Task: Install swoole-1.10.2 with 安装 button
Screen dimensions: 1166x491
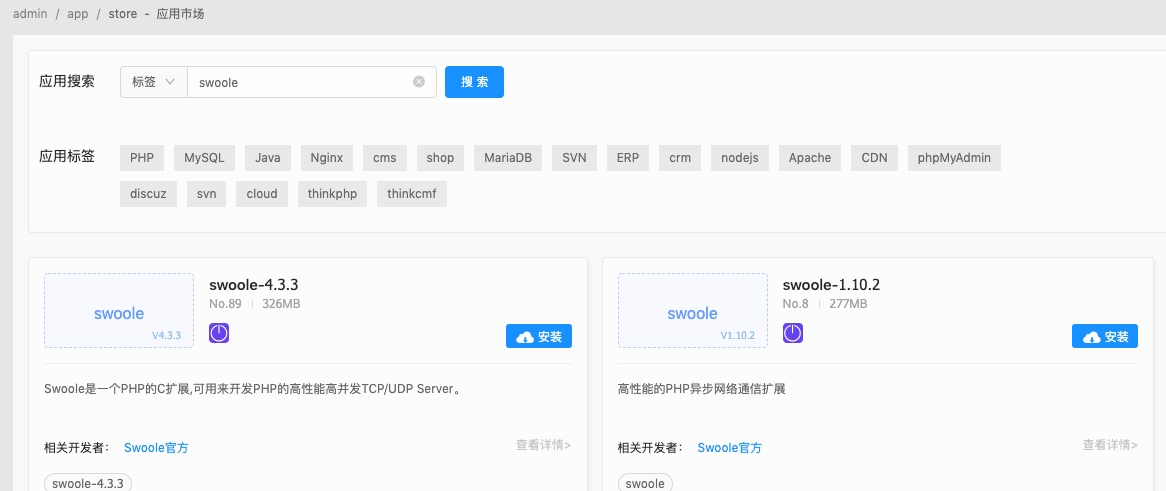Action: (1105, 336)
